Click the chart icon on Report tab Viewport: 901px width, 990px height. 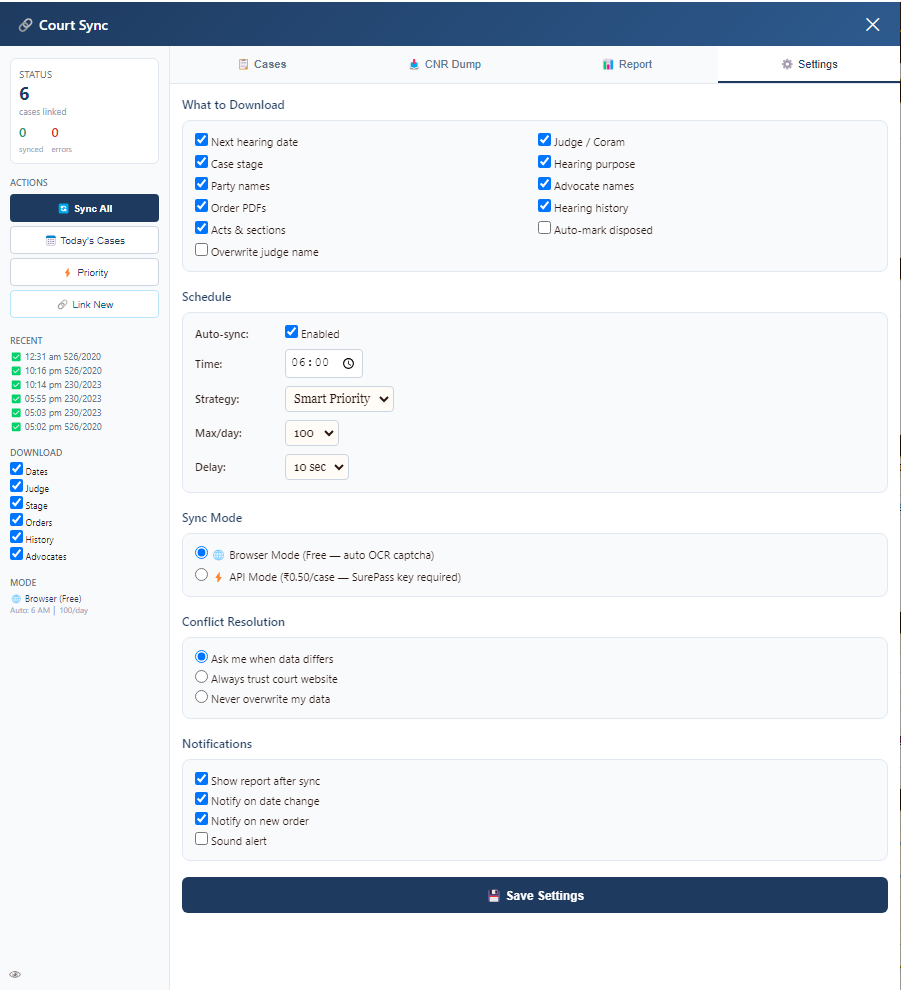[608, 64]
